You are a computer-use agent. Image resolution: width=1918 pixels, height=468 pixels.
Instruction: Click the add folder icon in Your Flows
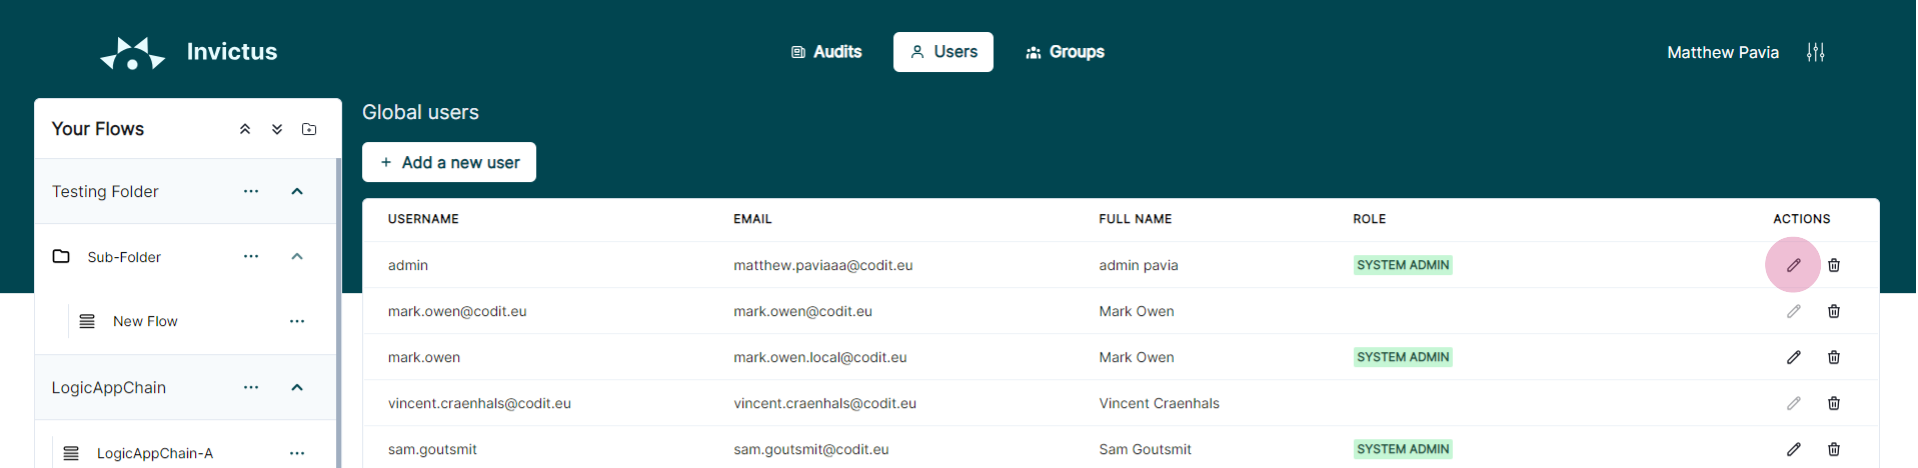coord(309,129)
